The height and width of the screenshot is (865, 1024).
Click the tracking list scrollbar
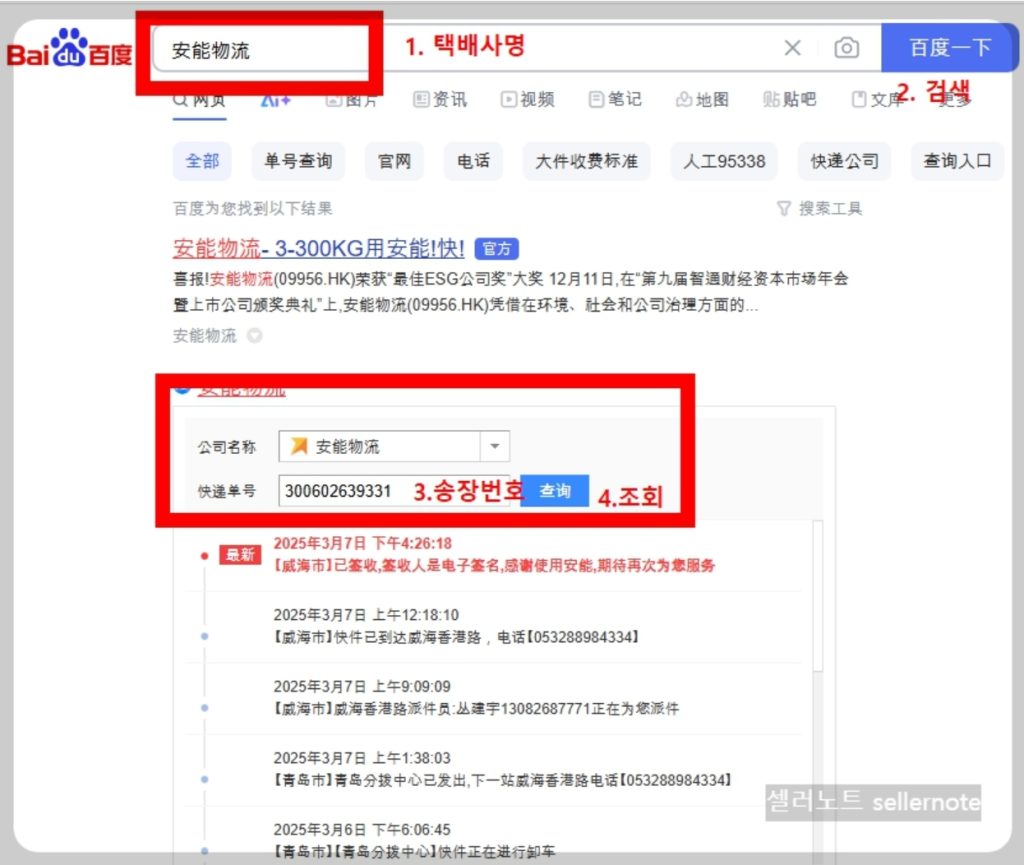(x=818, y=595)
